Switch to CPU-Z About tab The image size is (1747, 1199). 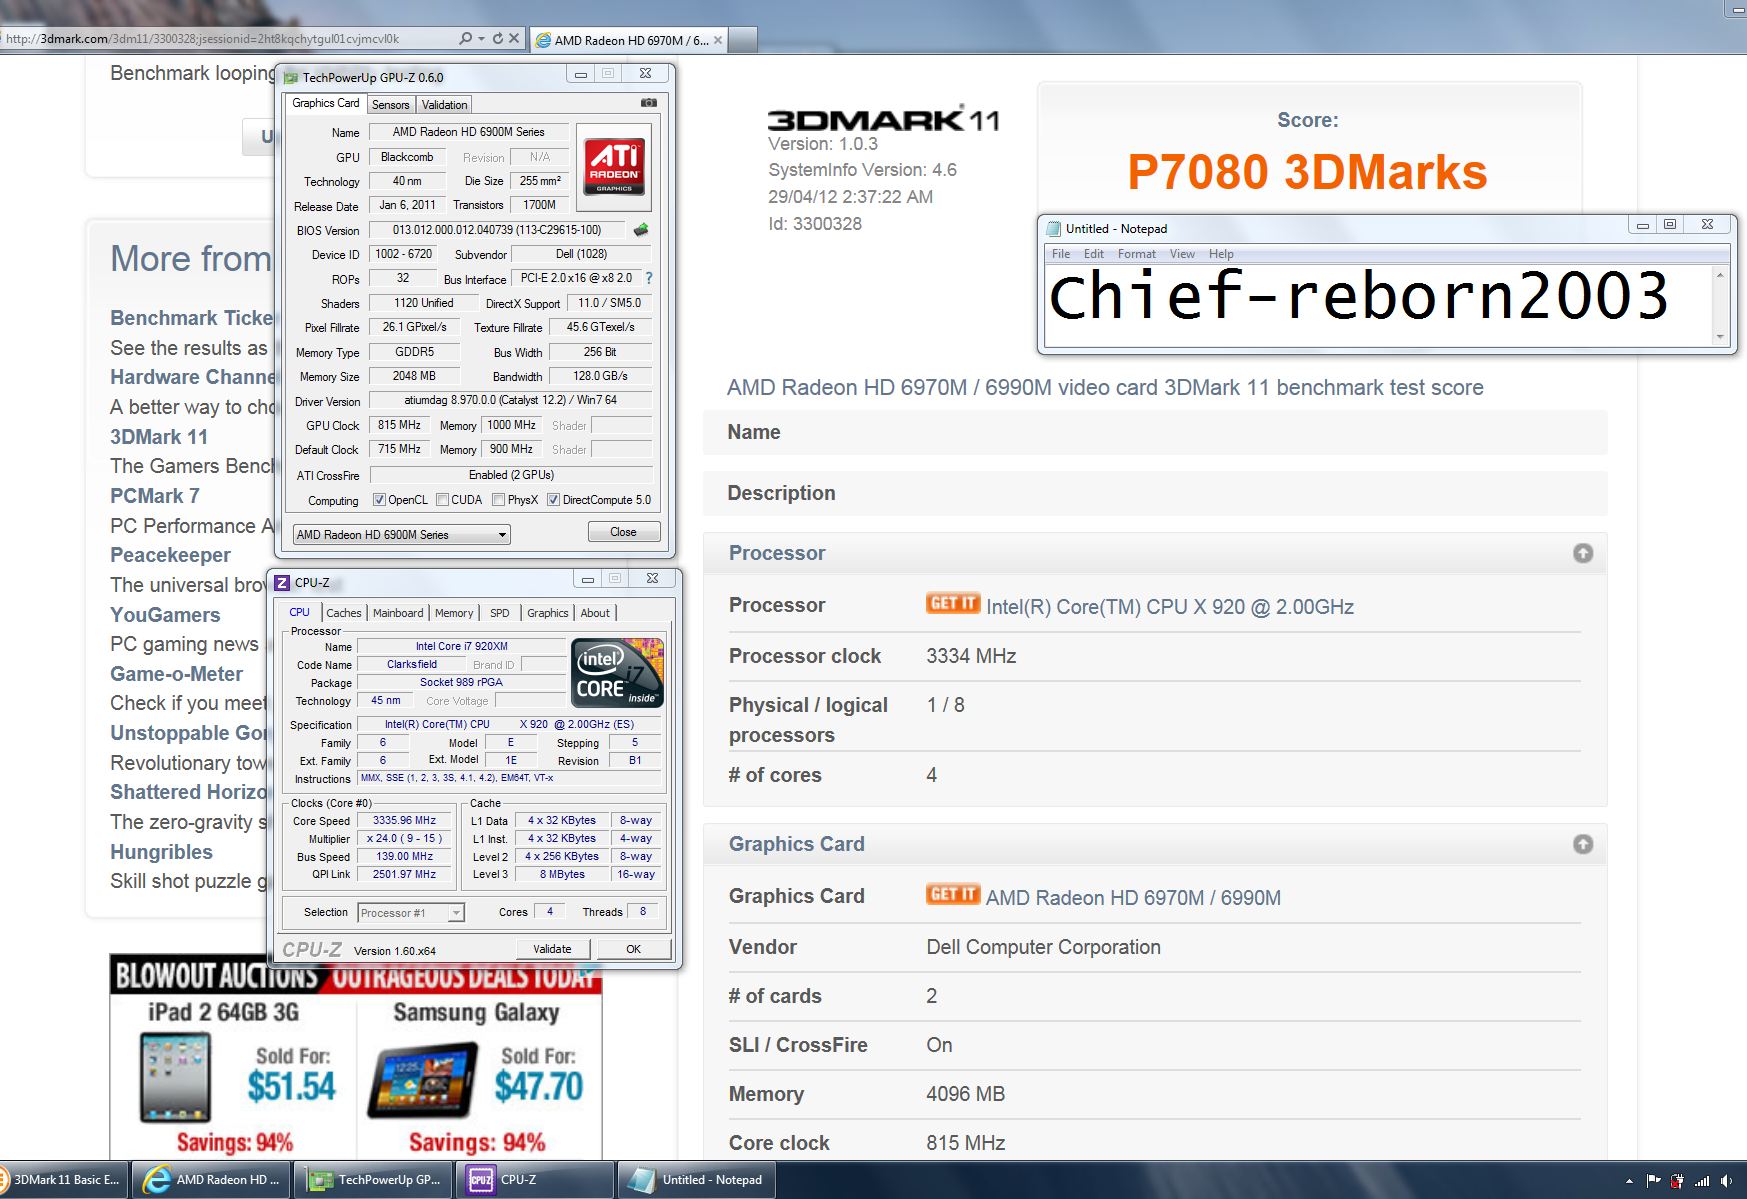[x=595, y=613]
